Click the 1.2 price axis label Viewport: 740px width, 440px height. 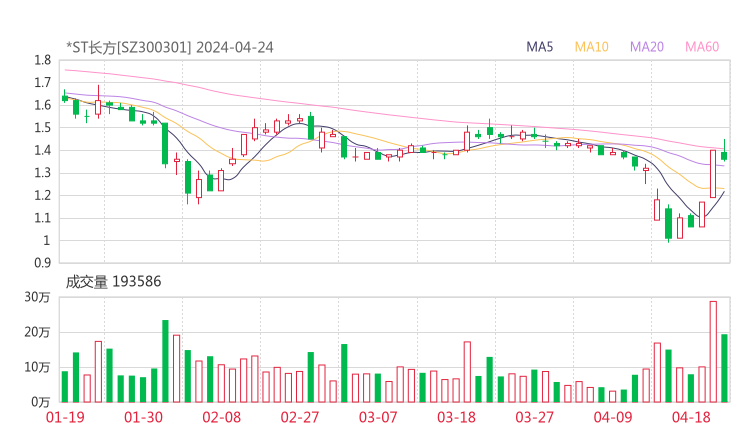tap(42, 195)
